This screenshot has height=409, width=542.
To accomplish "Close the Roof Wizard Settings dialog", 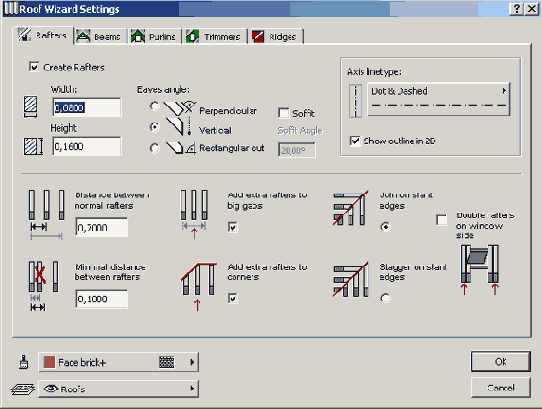I will tap(531, 9).
